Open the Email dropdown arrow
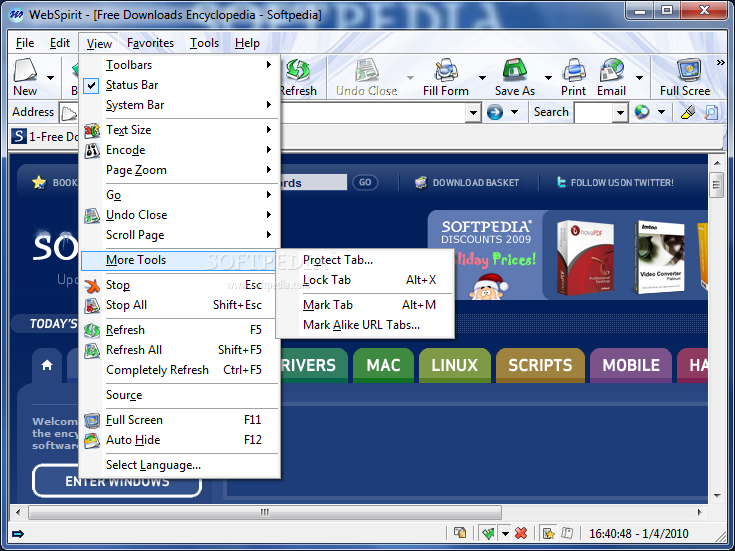Image resolution: width=735 pixels, height=551 pixels. (639, 77)
